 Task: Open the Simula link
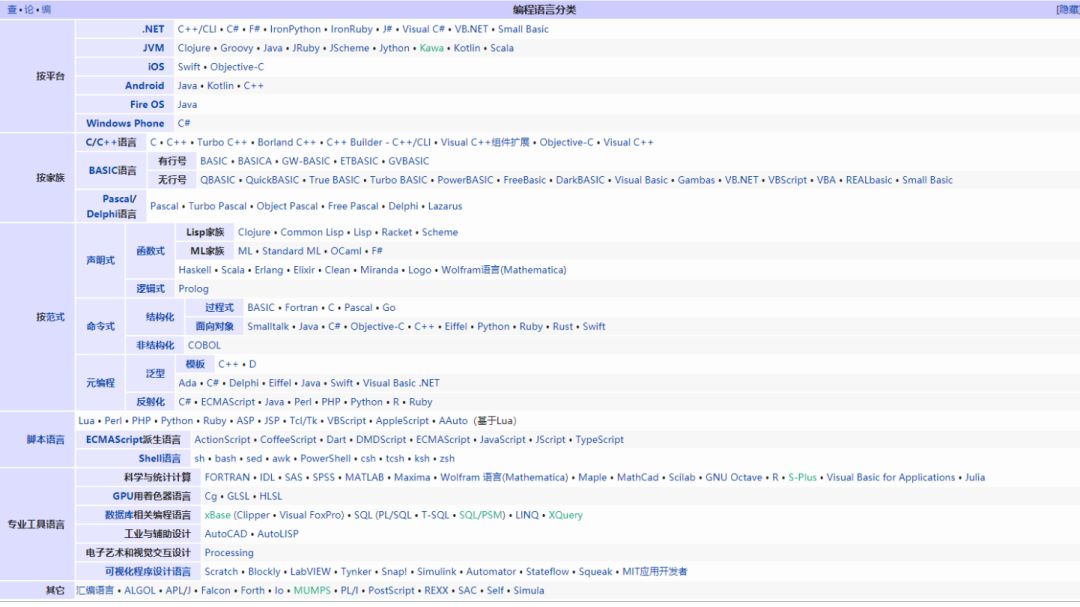tap(529, 590)
